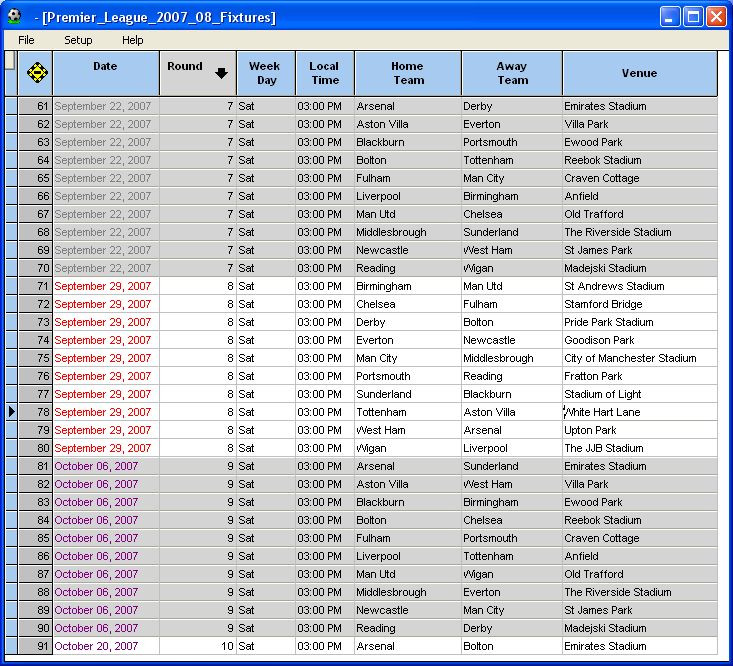Viewport: 733px width, 666px height.
Task: Click venue 'Emirates Stadium' in row 61
Action: pyautogui.click(x=640, y=106)
